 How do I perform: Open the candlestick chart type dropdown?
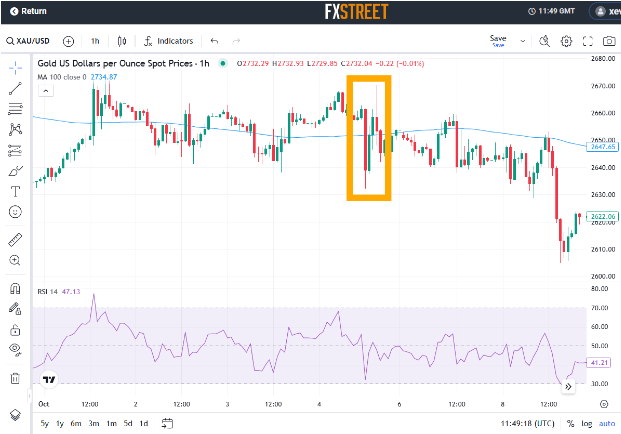click(x=123, y=41)
